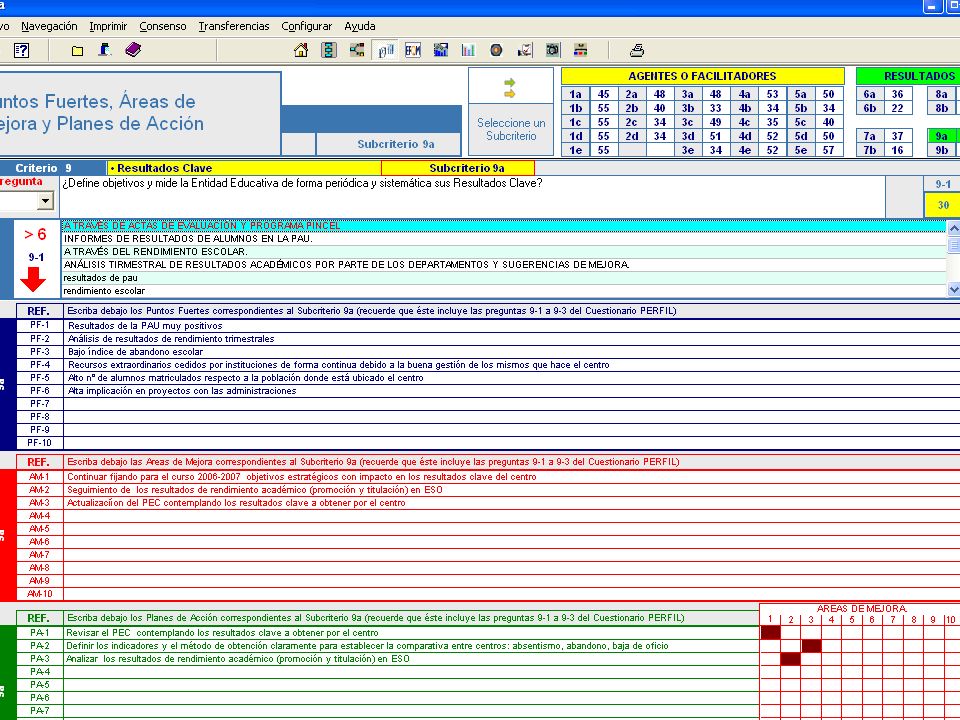Select highlighted 'A TRAVÉS DE ACTAS DE EVALUACIÓN' row
Image resolution: width=960 pixels, height=720 pixels.
[x=503, y=225]
